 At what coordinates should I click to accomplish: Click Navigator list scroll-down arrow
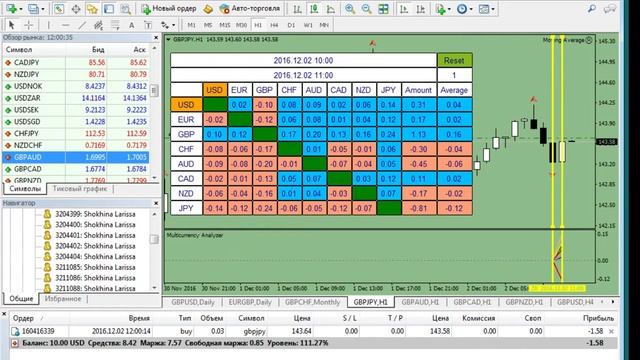point(154,287)
